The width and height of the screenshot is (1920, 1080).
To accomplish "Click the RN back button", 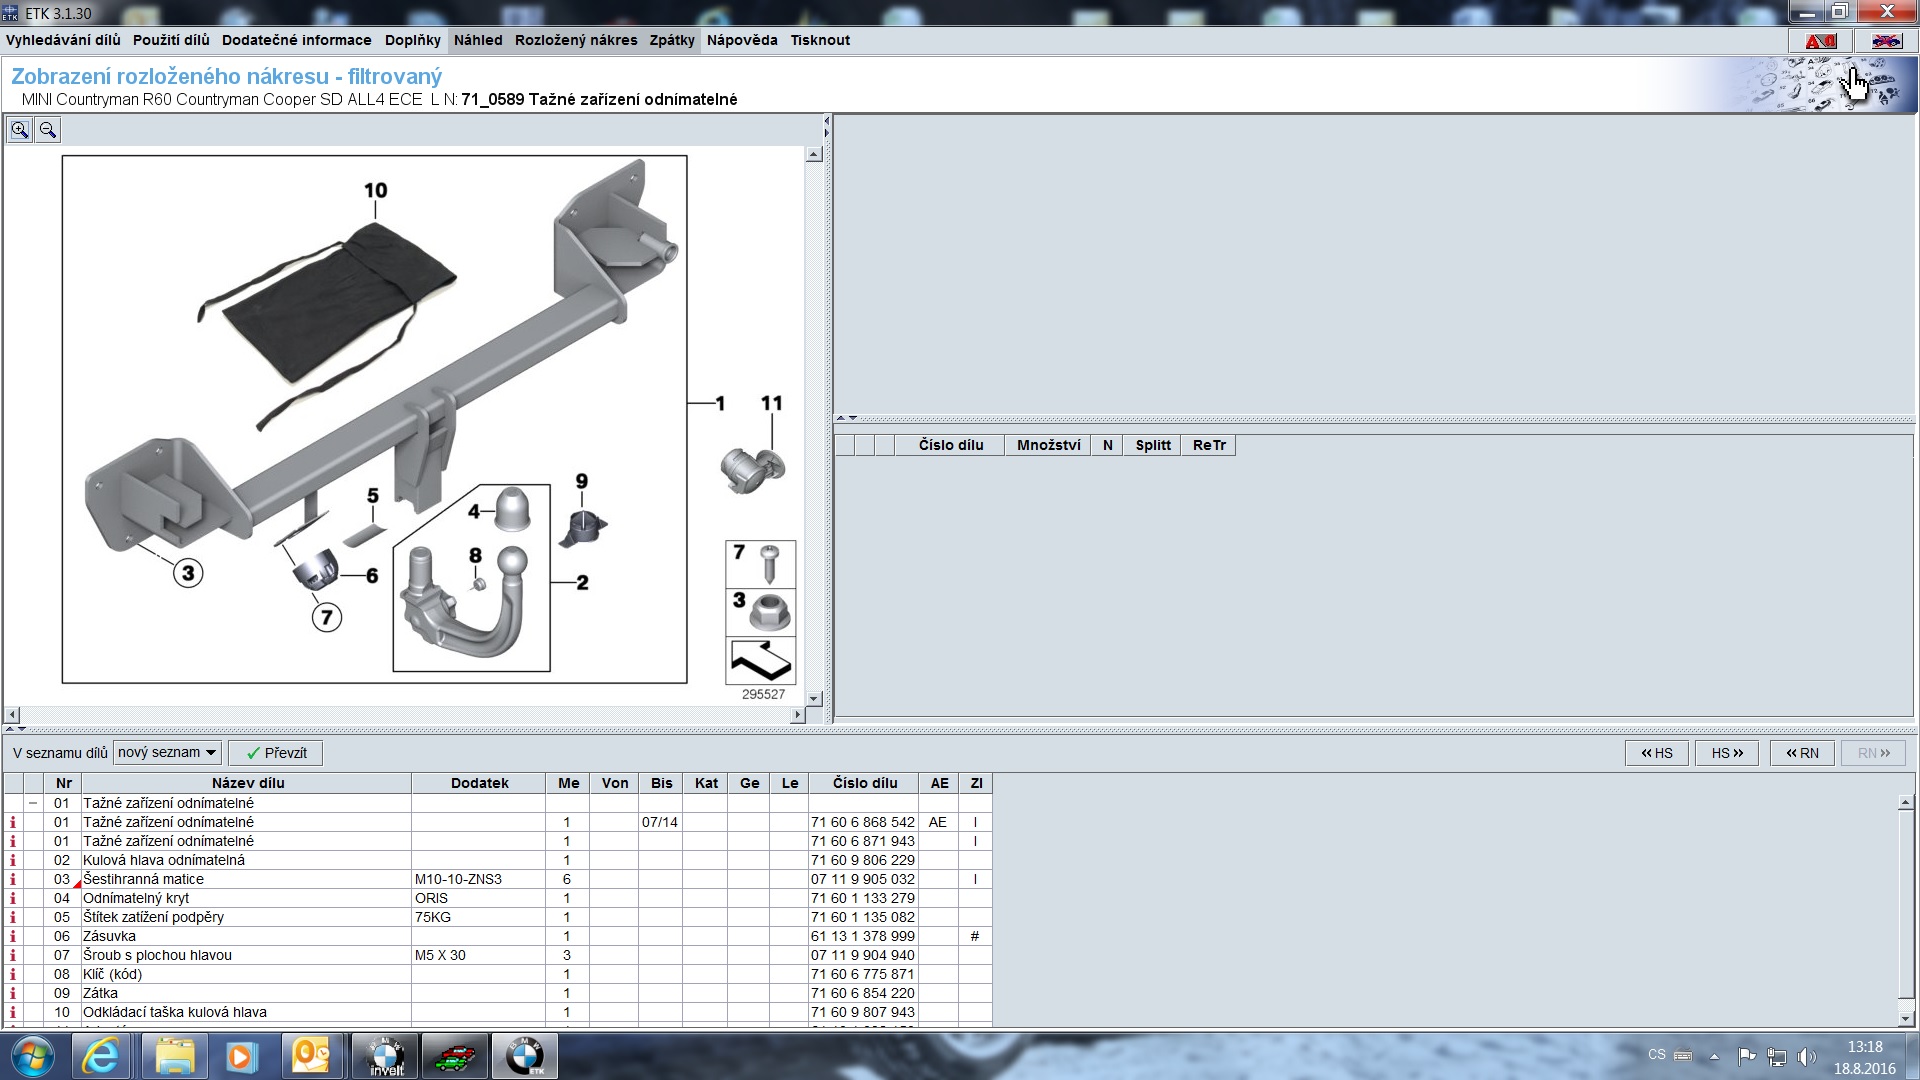I will pyautogui.click(x=1802, y=753).
